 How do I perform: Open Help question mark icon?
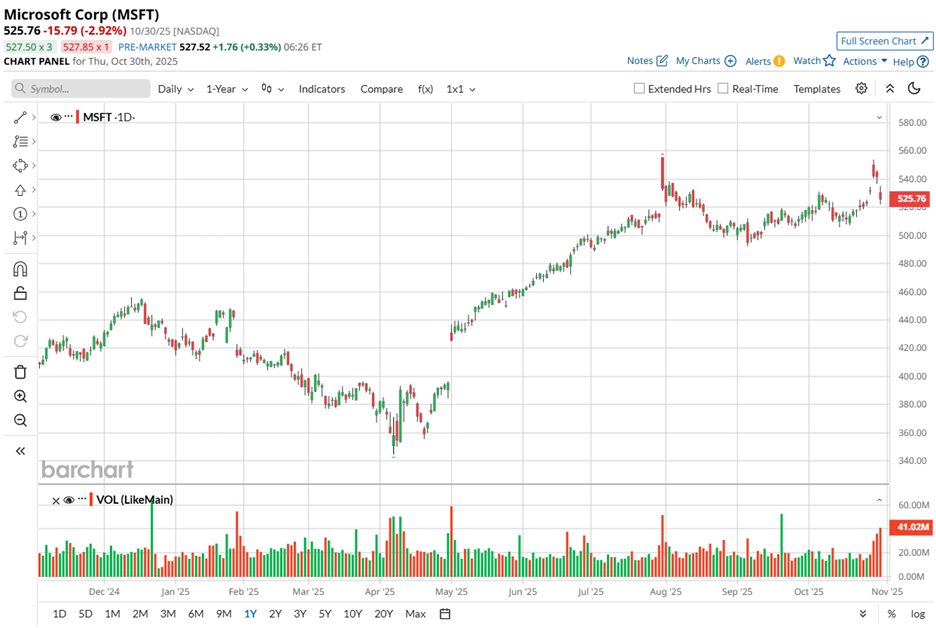coord(923,61)
